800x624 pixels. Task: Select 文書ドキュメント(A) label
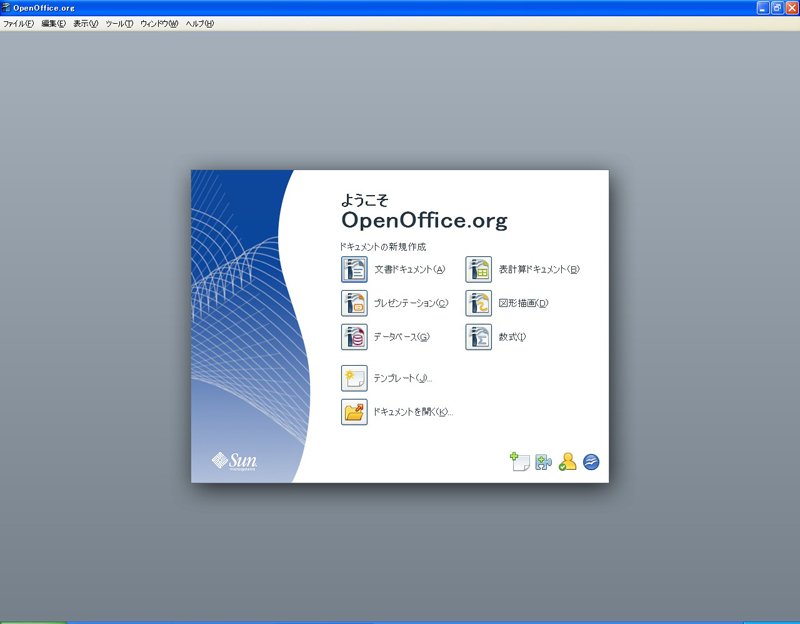pos(410,269)
